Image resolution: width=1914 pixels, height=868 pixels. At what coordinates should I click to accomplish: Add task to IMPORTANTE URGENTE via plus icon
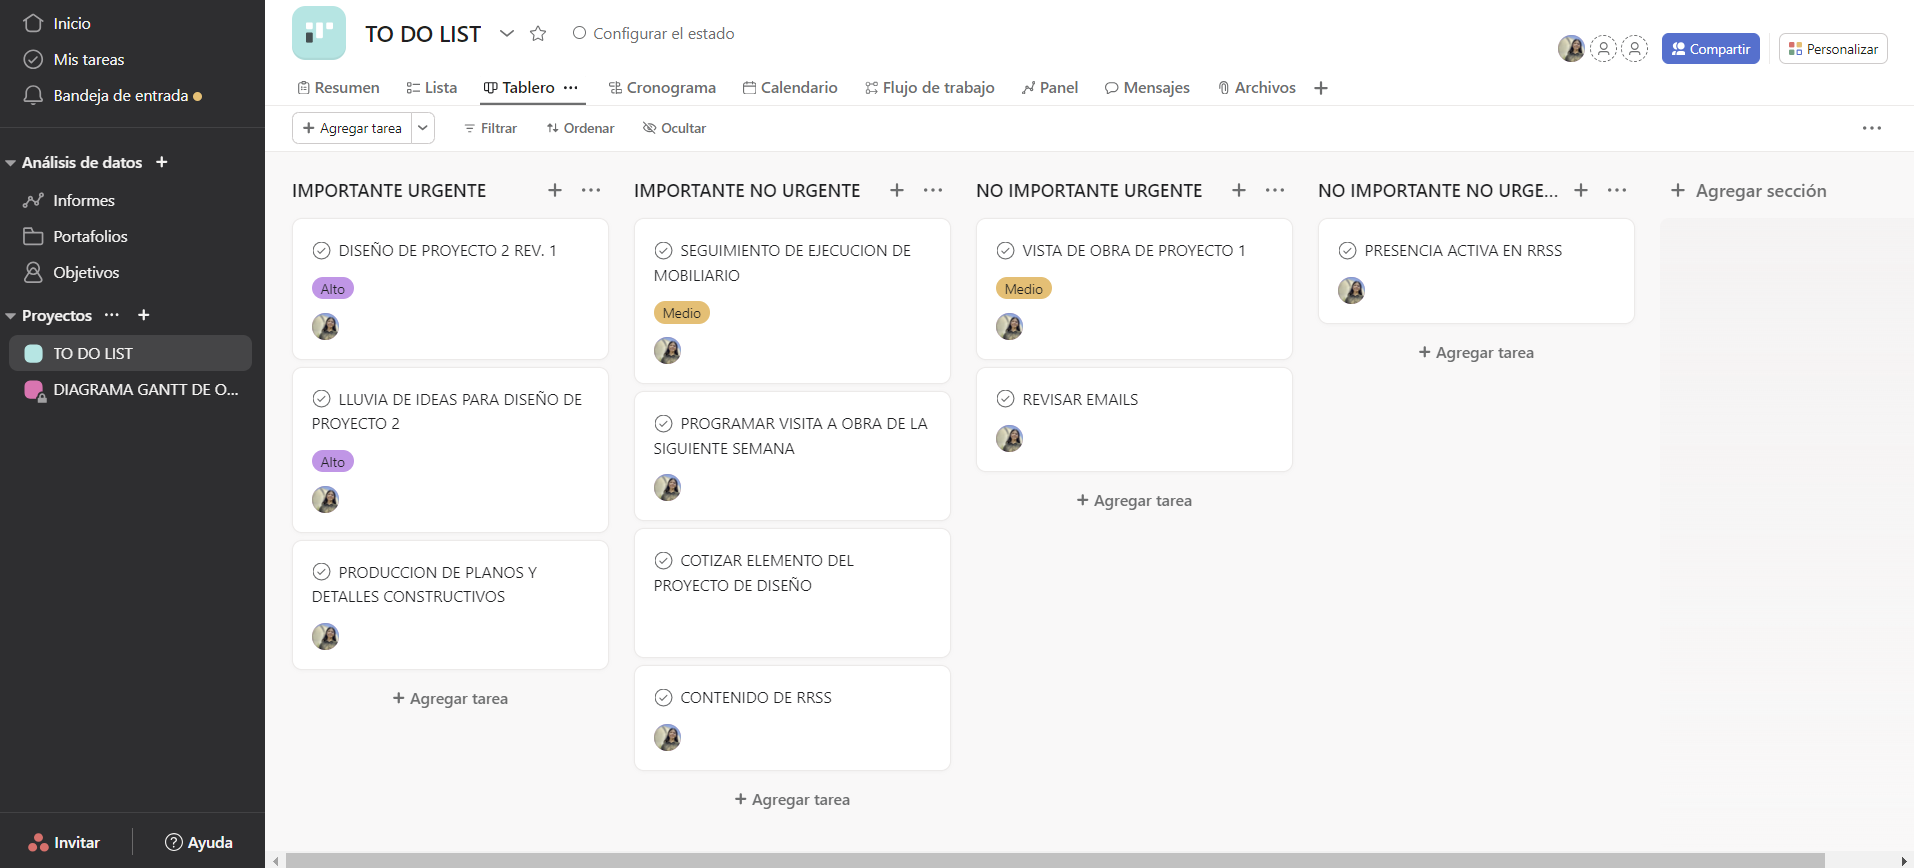555,190
